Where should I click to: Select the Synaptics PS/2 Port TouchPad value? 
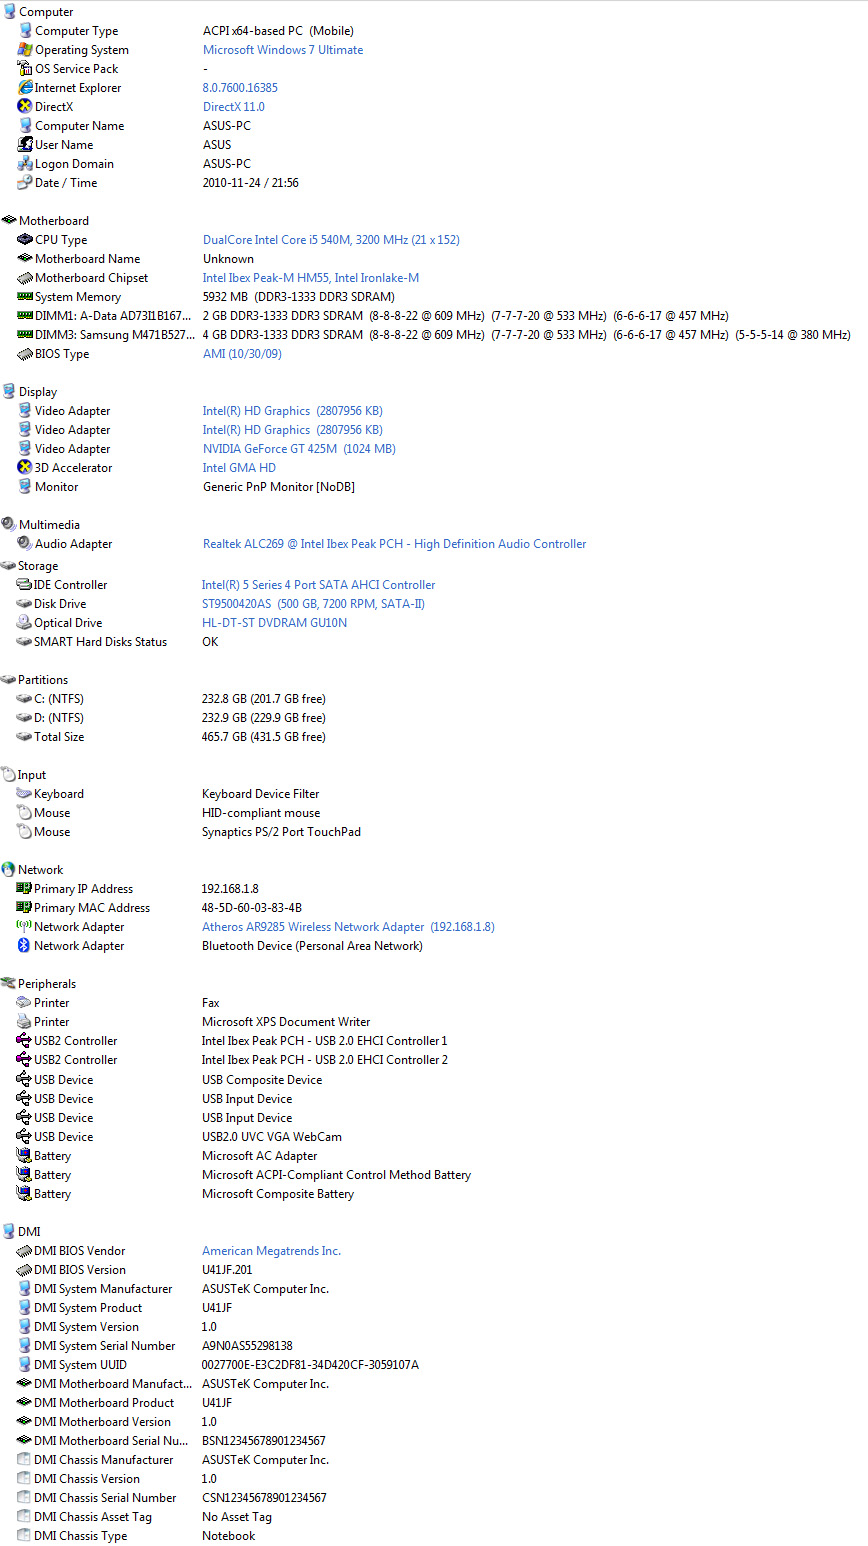[x=281, y=832]
